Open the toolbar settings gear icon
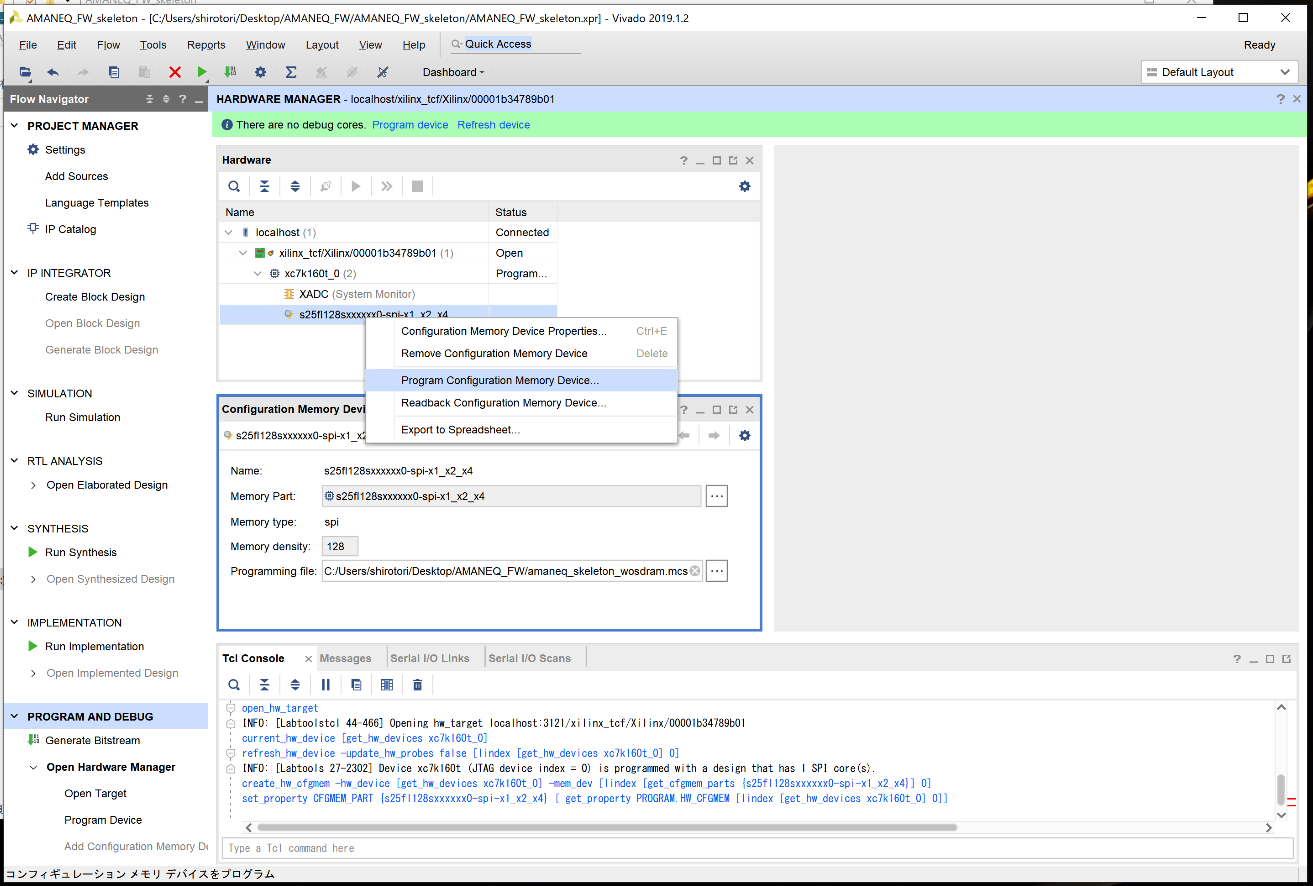The height and width of the screenshot is (886, 1313). [x=260, y=72]
